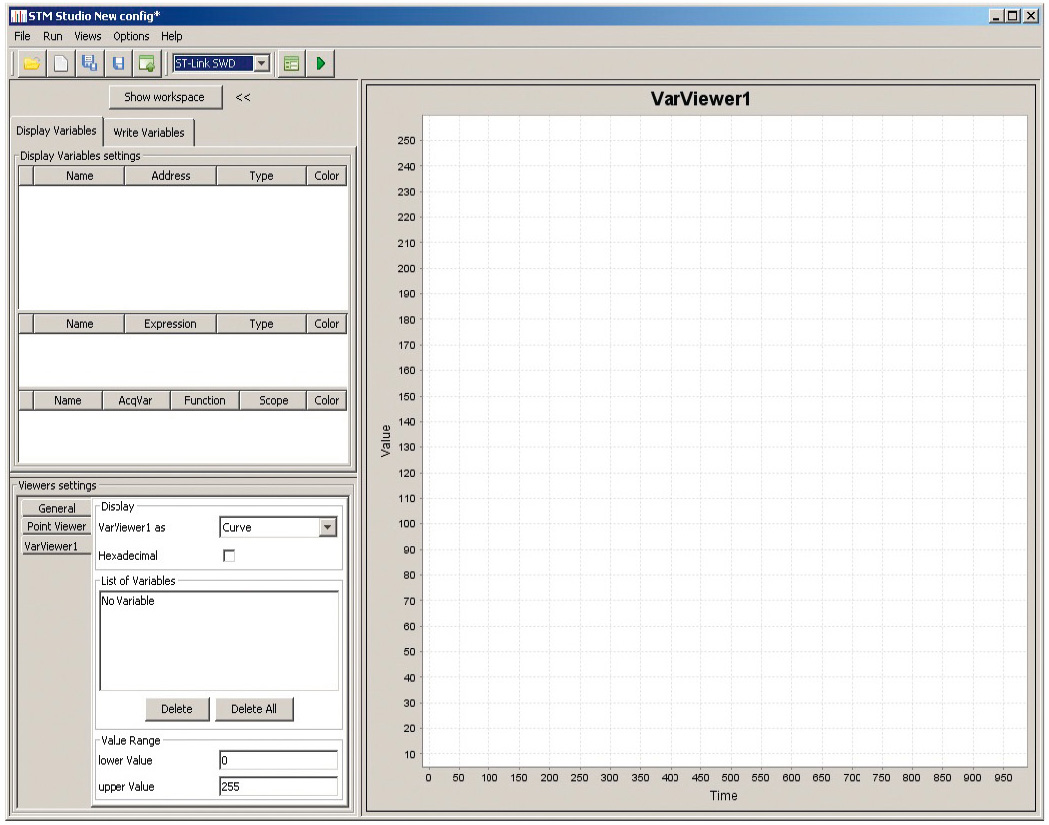Click the Address column header
This screenshot has height=825, width=1049.
coord(171,176)
